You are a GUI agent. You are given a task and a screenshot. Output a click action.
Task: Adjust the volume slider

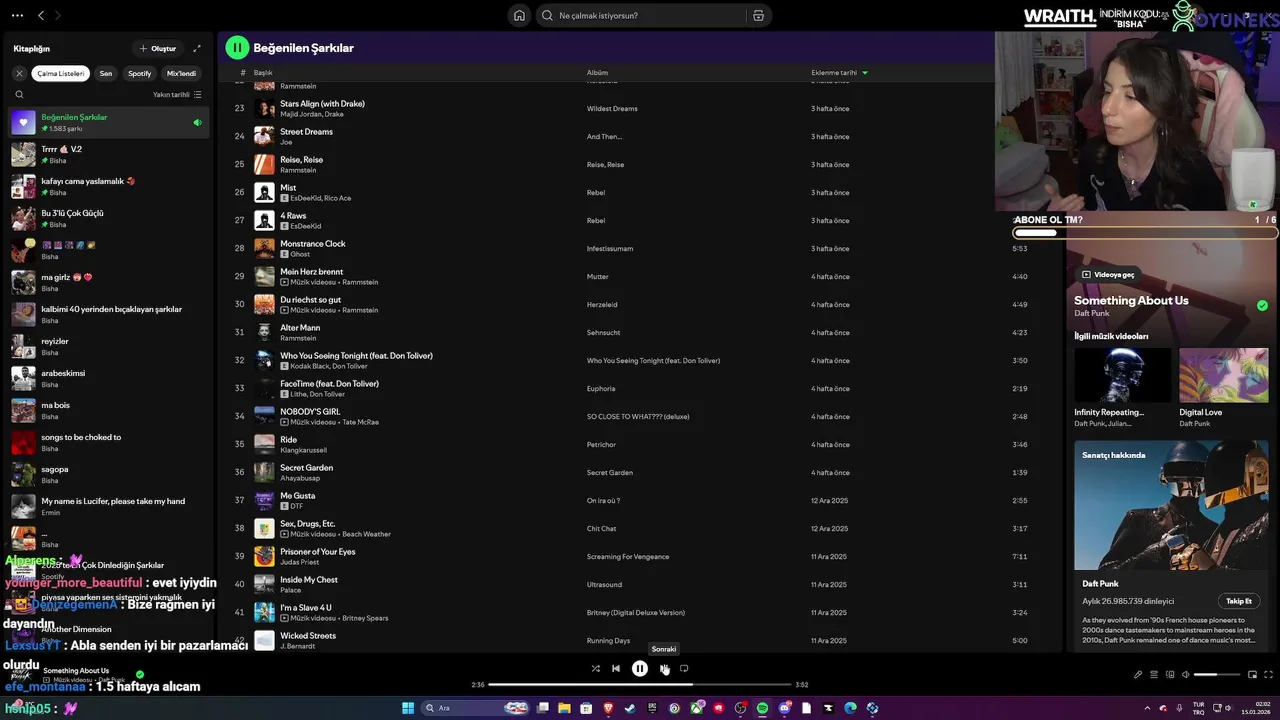pos(1219,674)
